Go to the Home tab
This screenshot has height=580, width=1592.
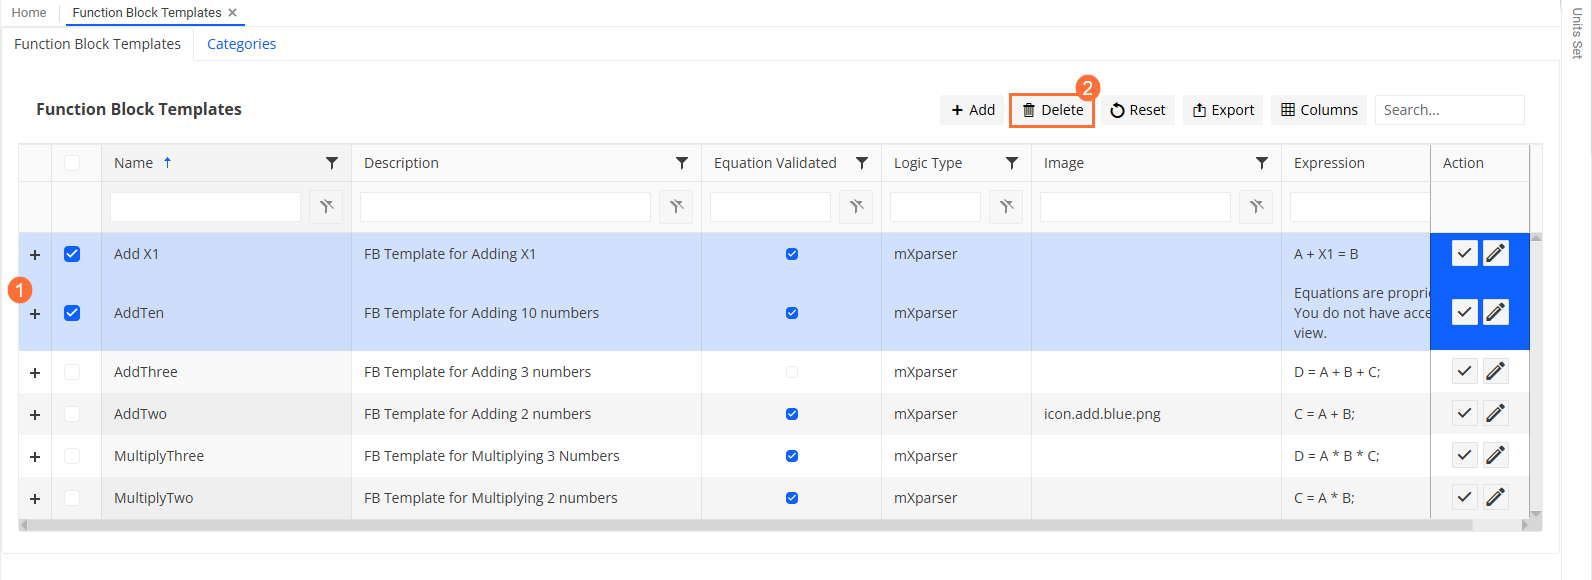29,13
